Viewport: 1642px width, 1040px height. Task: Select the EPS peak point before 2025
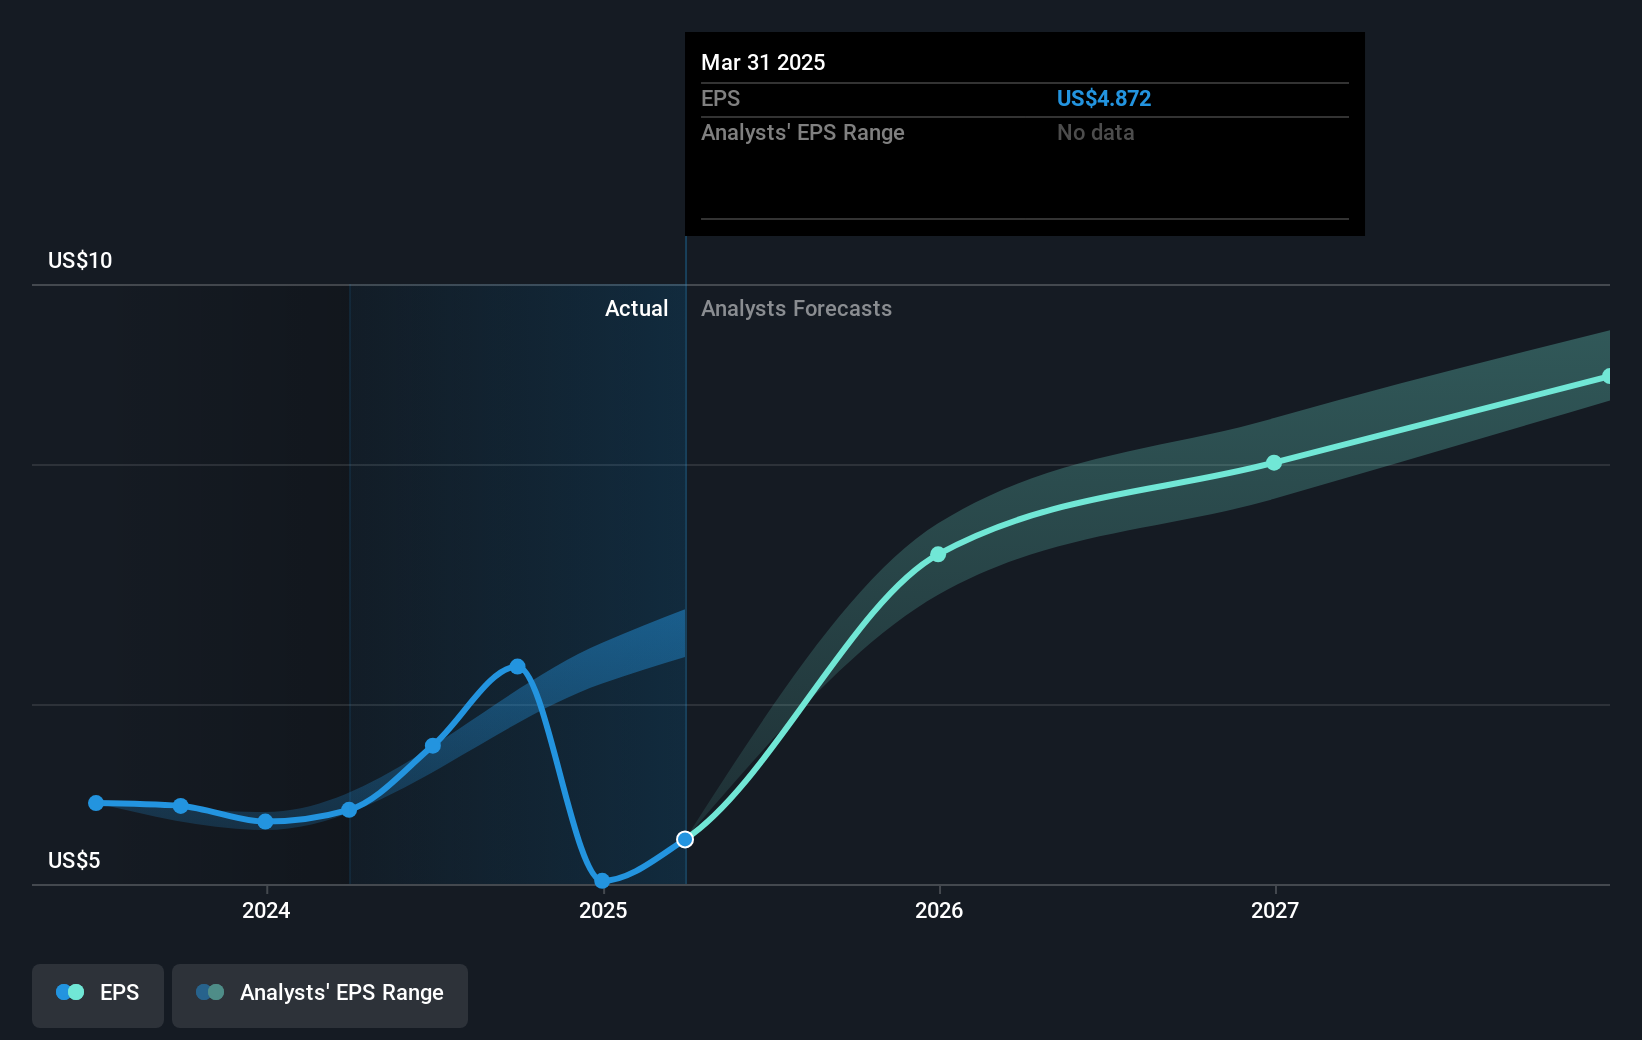pos(517,666)
